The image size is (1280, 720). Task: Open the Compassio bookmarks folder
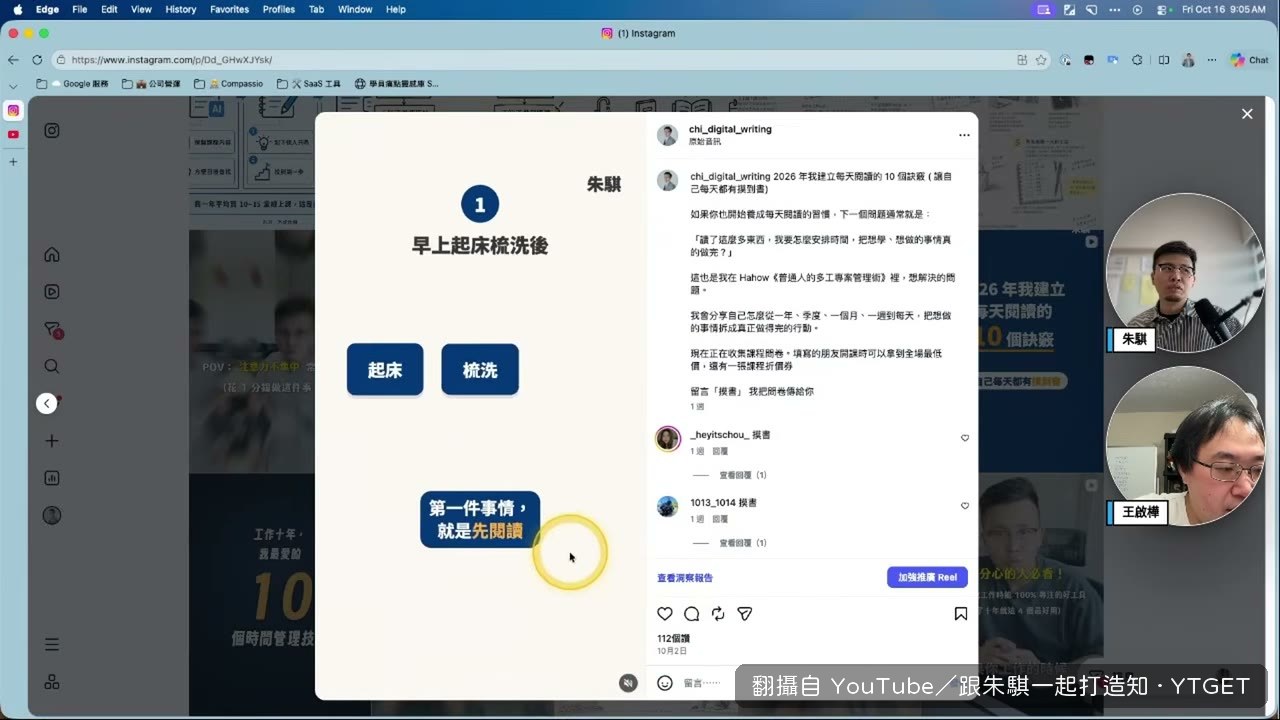click(x=229, y=84)
